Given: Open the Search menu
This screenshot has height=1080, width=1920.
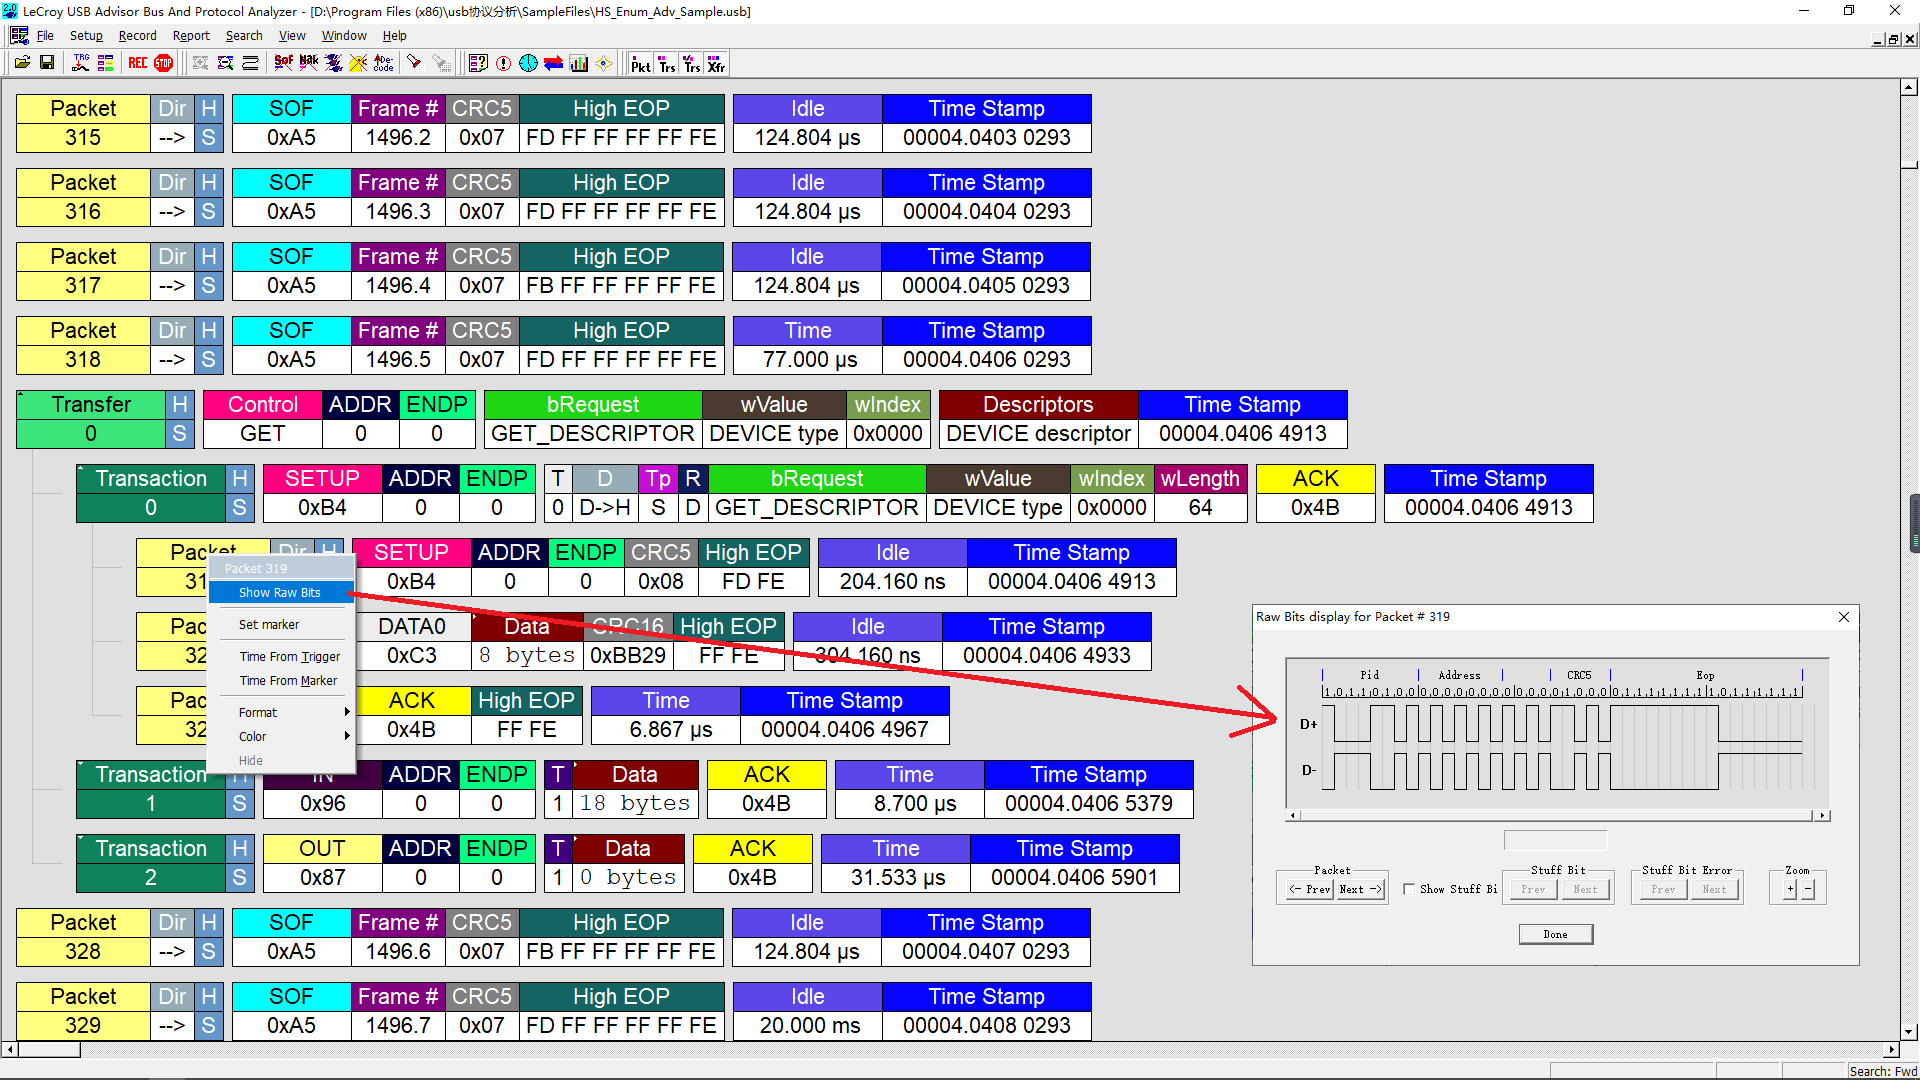Looking at the screenshot, I should (x=244, y=36).
